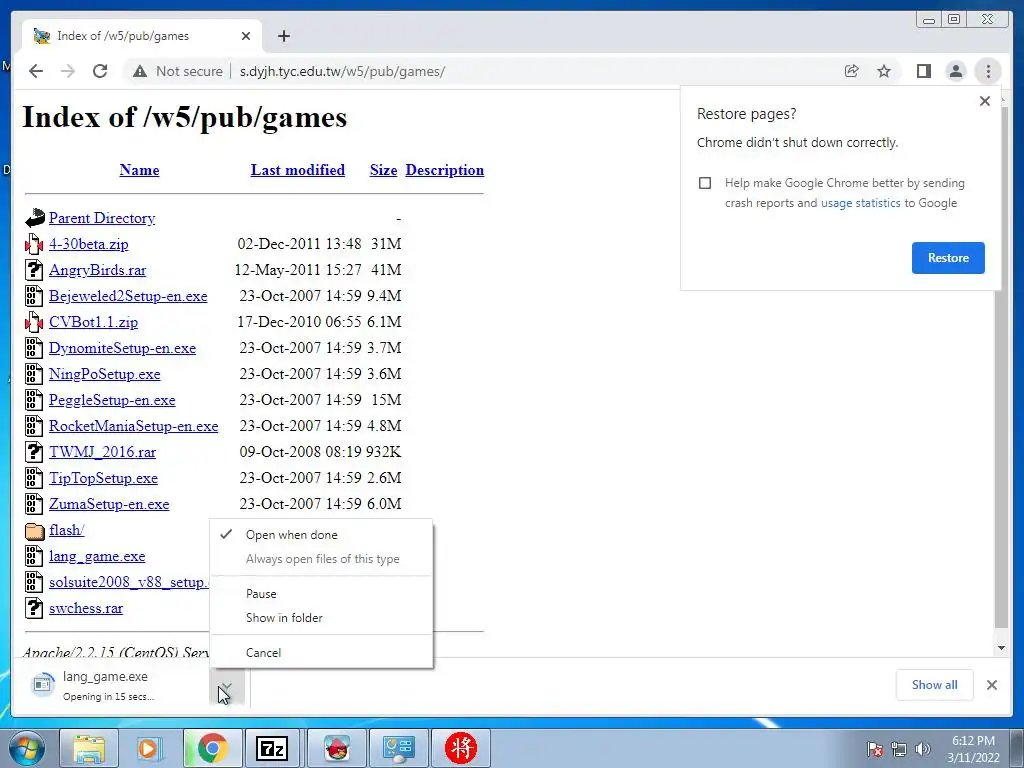Download swchess.rar
This screenshot has height=768, width=1024.
tap(86, 608)
